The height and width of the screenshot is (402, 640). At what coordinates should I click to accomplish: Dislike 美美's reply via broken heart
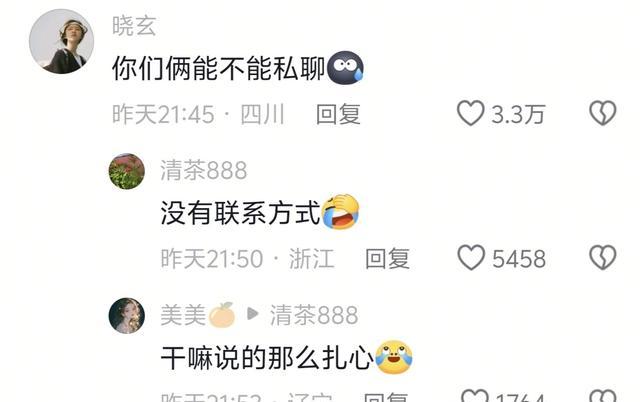(603, 395)
